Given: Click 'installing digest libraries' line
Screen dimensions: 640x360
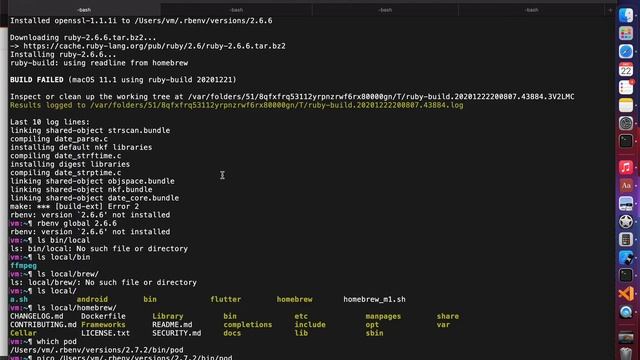Looking at the screenshot, I should (70, 164).
